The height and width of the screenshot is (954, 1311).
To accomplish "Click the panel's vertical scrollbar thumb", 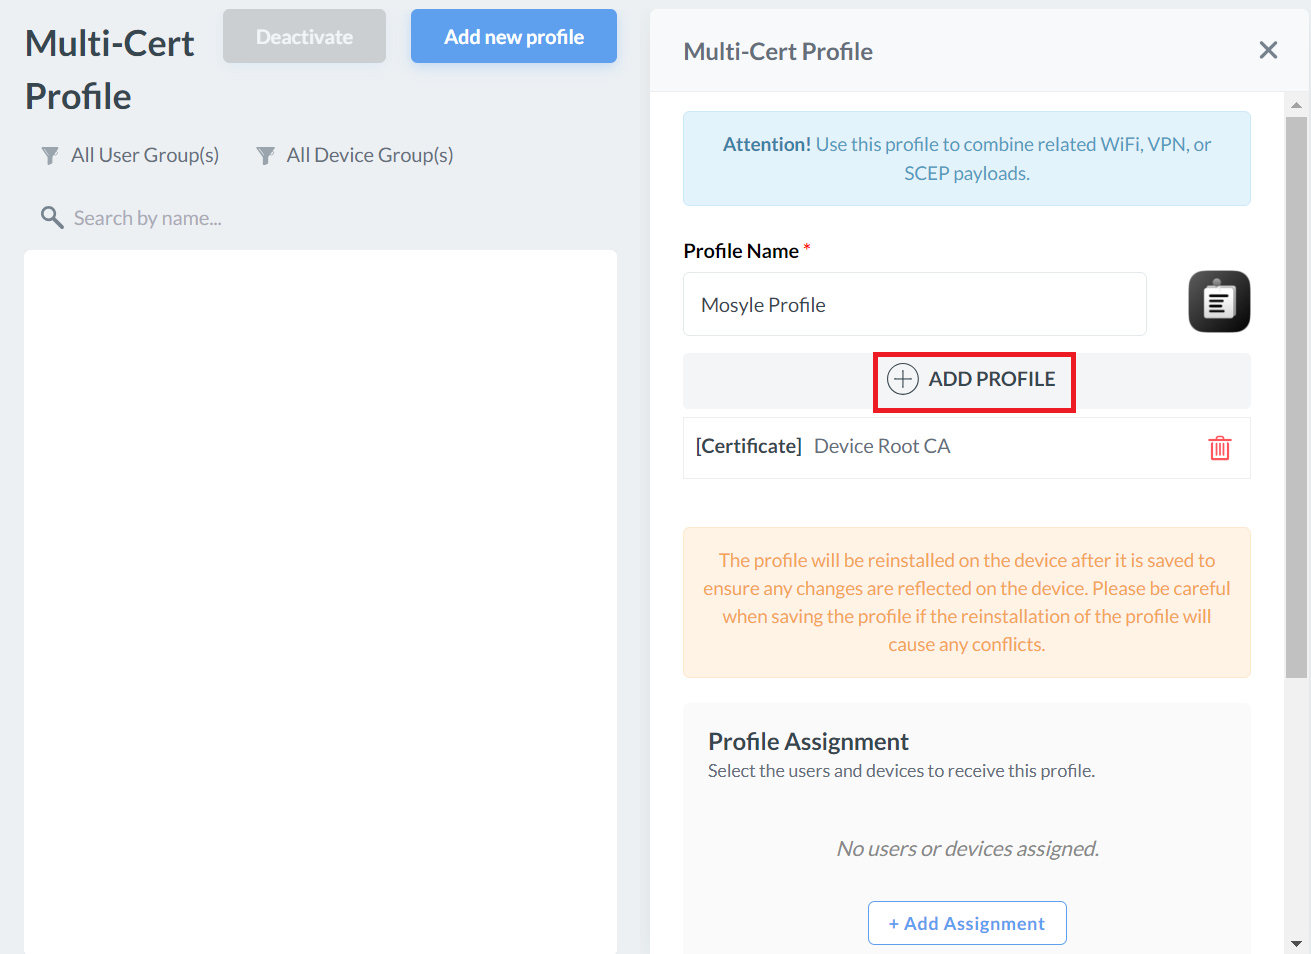I will (x=1296, y=400).
